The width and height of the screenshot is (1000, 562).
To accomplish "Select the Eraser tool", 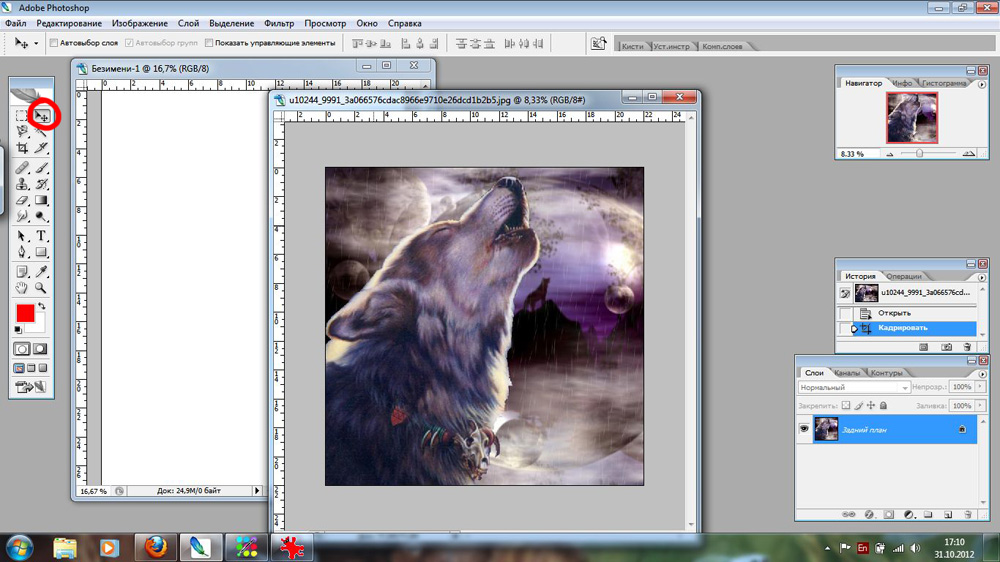I will 22,200.
